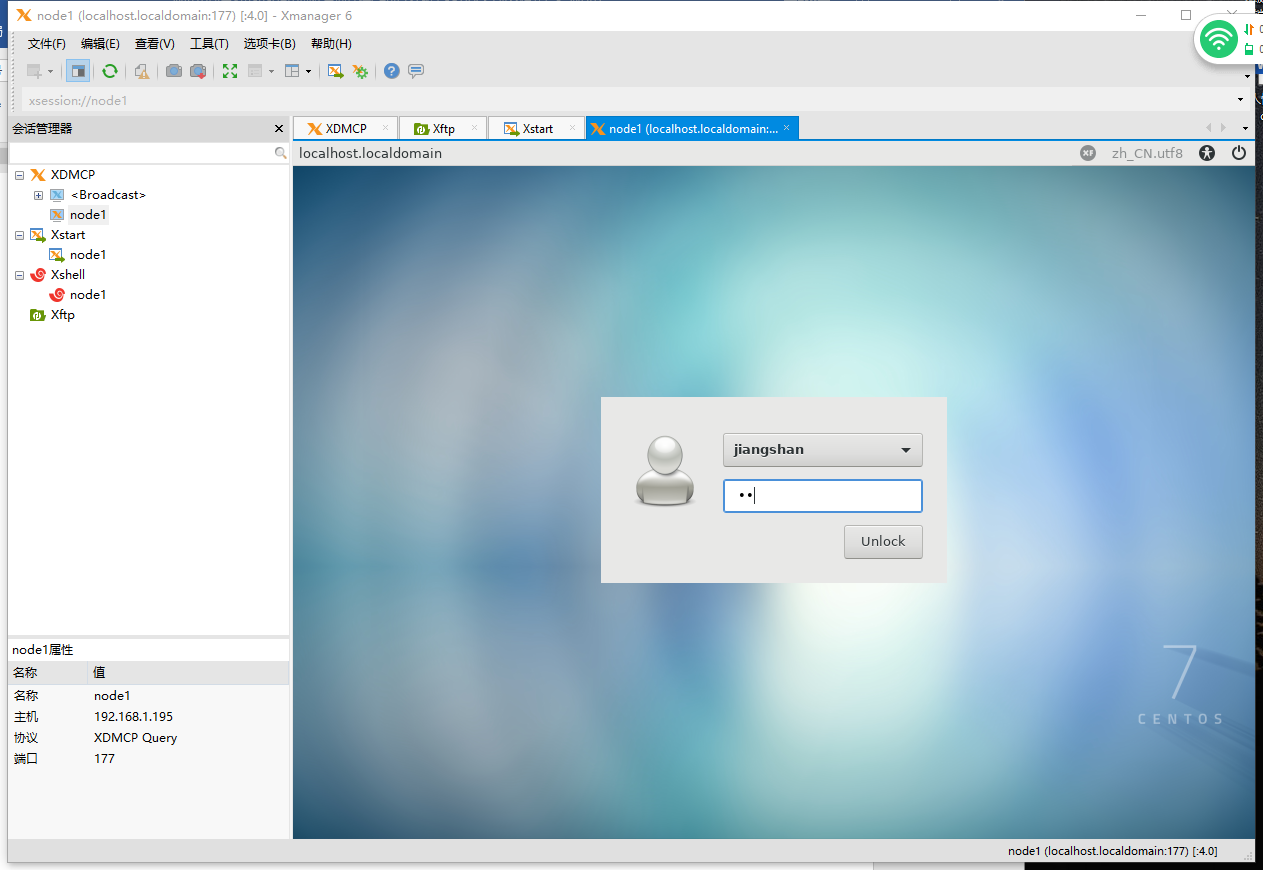Open the tab list dropdown arrow
This screenshot has height=870, width=1263.
[x=1245, y=129]
